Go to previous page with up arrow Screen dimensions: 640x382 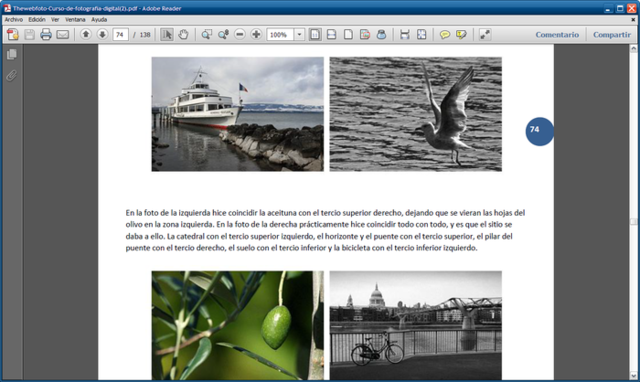85,34
